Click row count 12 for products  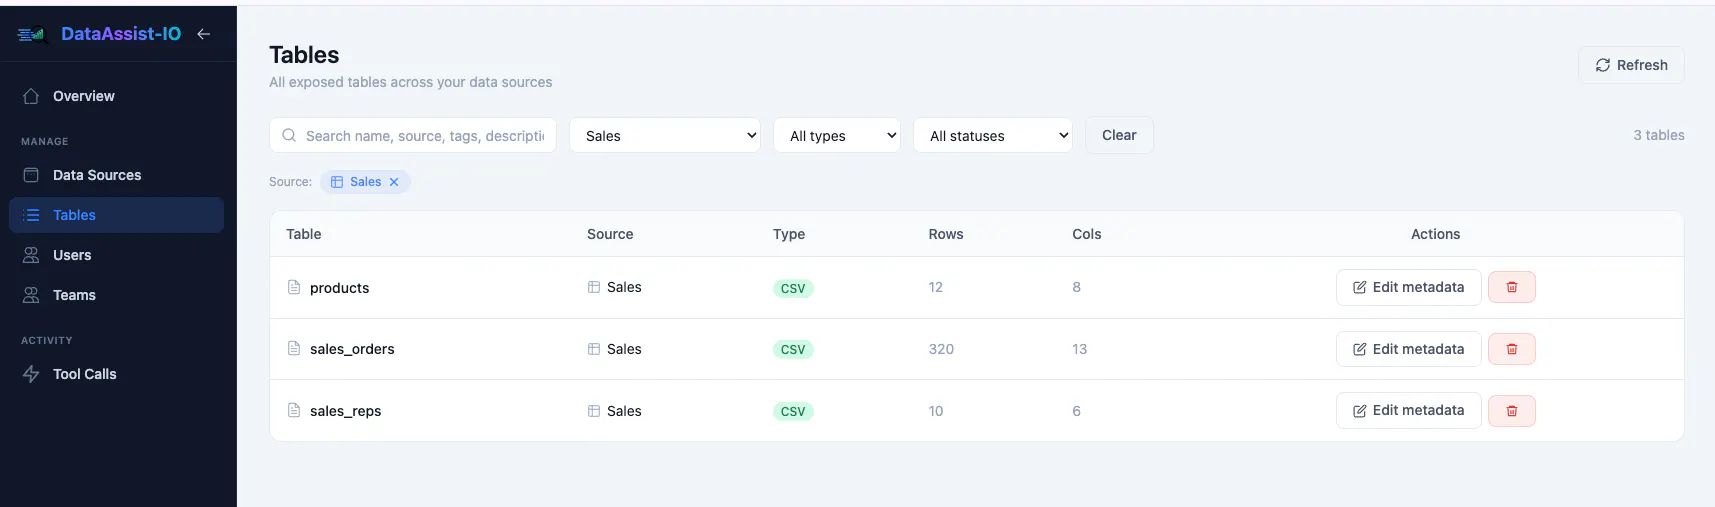(x=936, y=287)
